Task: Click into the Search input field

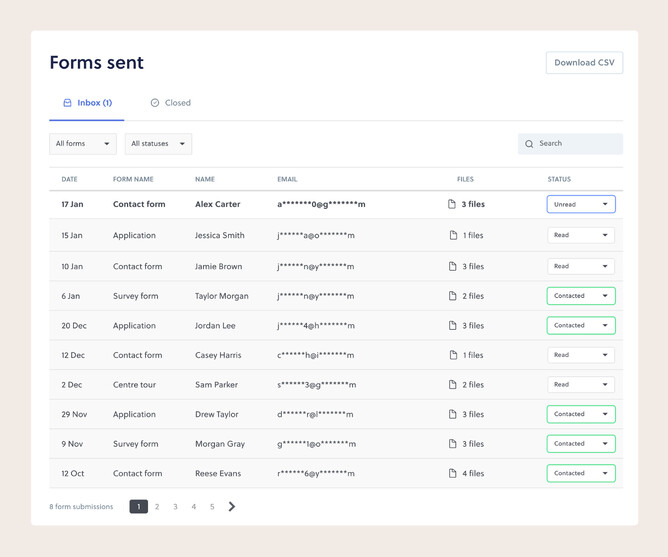Action: 577,144
